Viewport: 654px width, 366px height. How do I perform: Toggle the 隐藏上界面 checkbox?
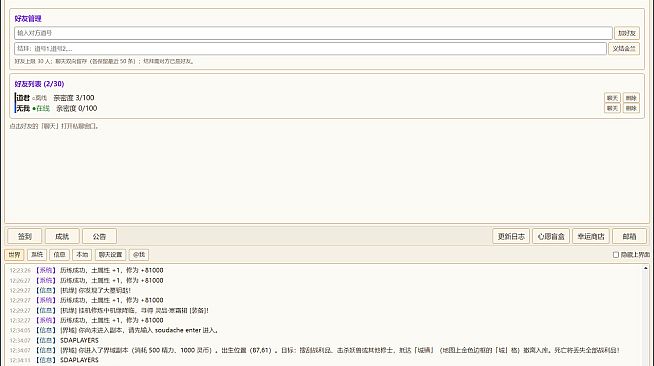pos(616,255)
